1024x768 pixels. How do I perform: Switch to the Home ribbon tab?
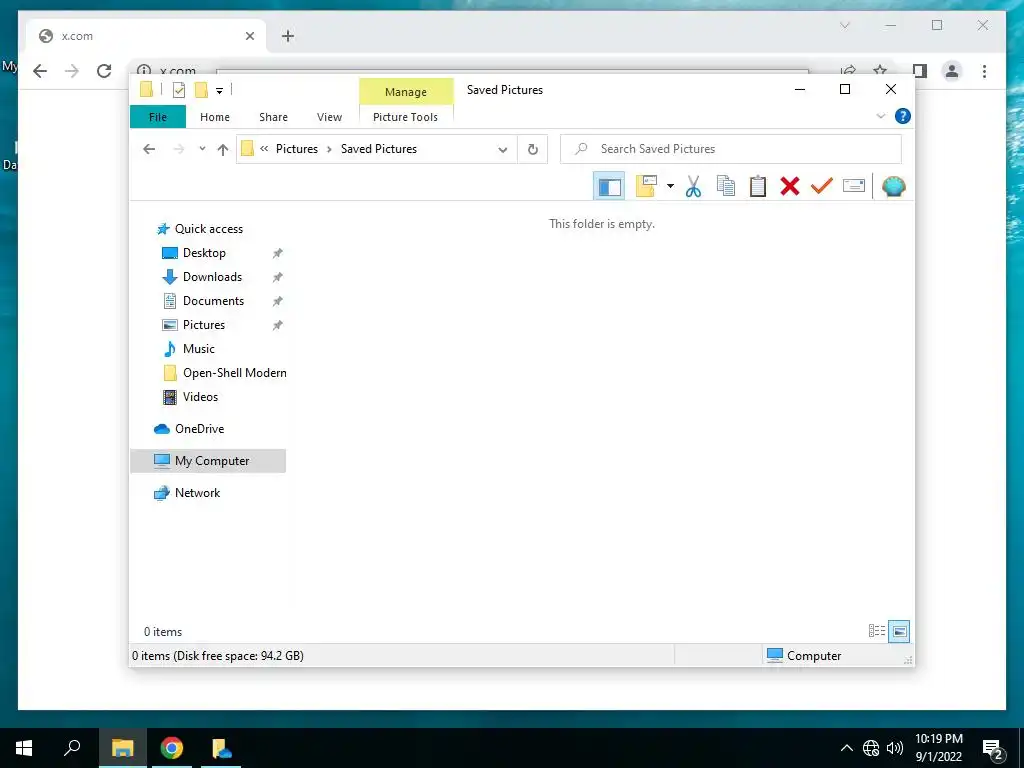point(215,117)
